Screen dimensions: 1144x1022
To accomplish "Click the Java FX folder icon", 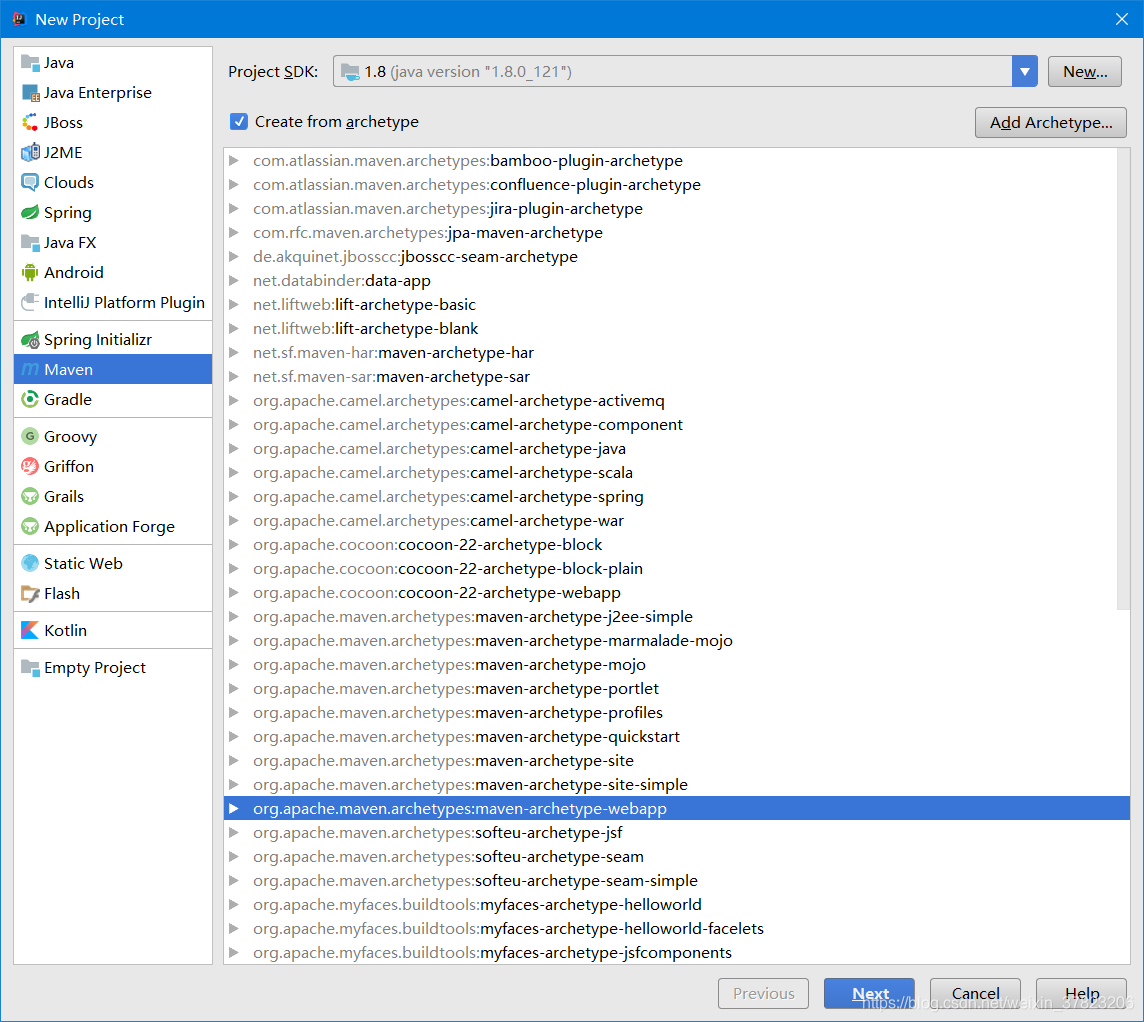I will tap(30, 242).
